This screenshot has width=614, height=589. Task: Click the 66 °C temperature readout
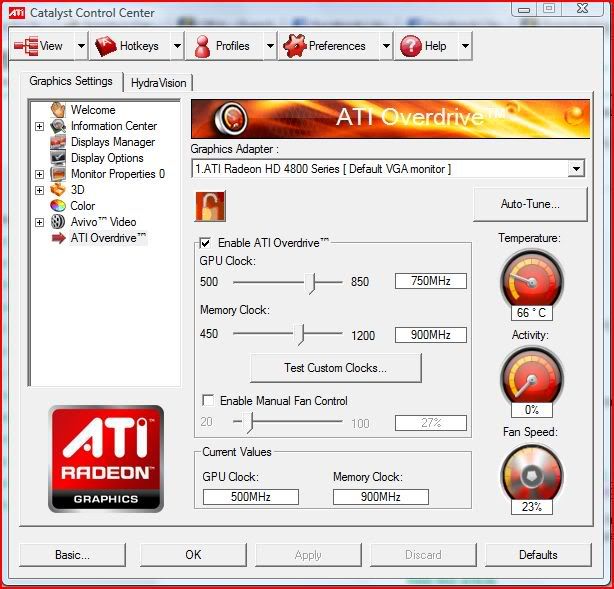tap(532, 313)
